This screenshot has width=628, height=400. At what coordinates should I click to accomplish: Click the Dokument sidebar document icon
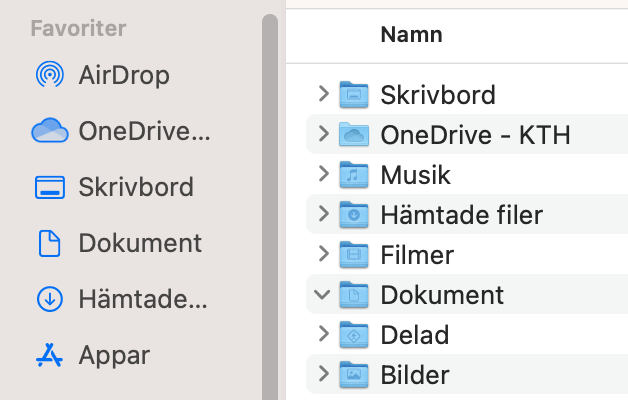point(49,243)
